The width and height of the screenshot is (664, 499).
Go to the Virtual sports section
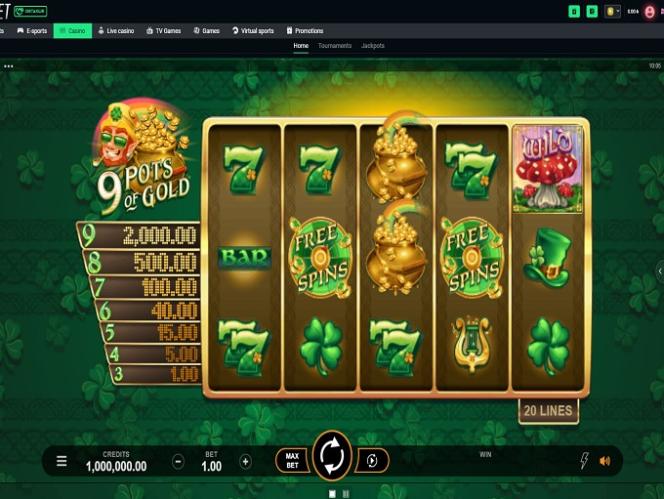pyautogui.click(x=253, y=31)
